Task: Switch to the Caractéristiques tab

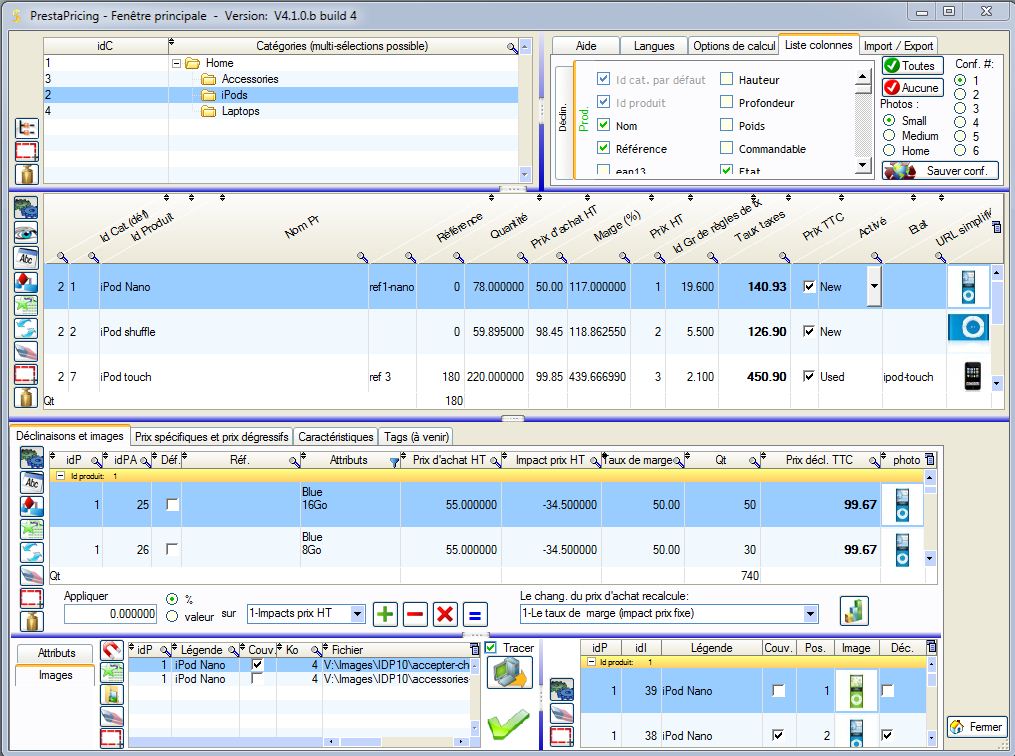Action: (x=336, y=437)
